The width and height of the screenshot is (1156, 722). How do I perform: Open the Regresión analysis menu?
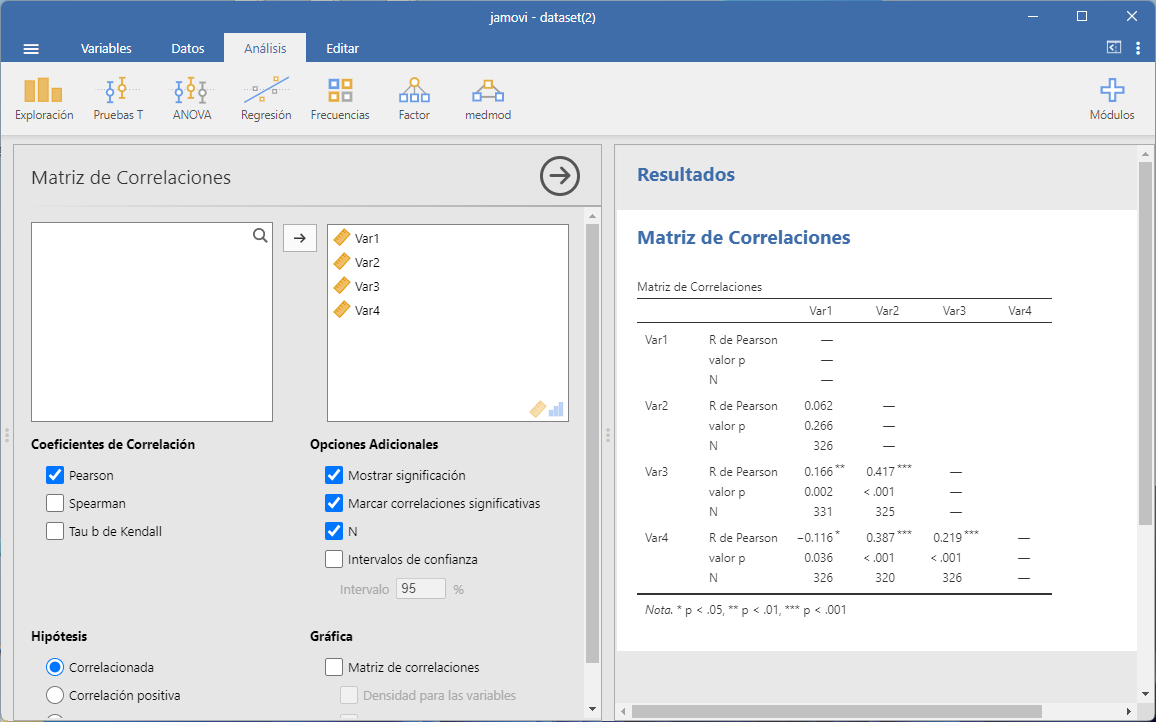[266, 99]
